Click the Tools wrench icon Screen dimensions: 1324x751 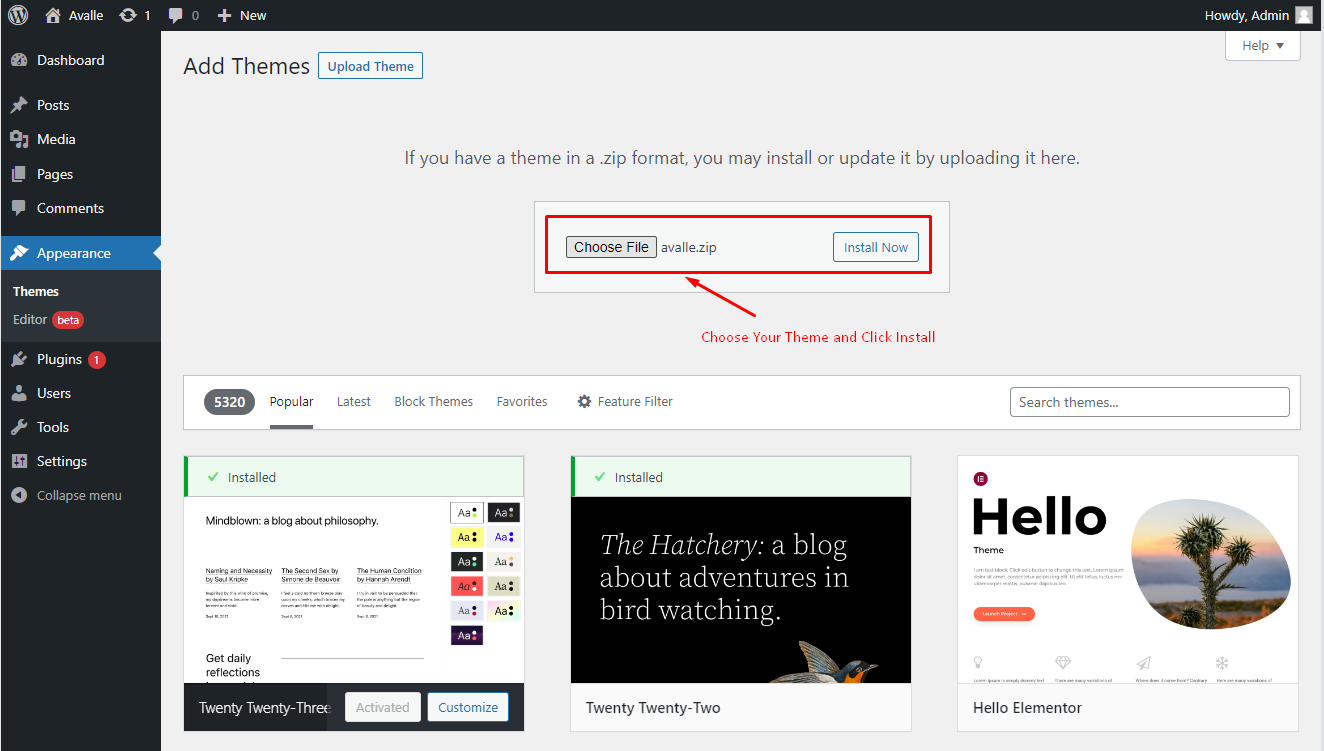pos(19,427)
